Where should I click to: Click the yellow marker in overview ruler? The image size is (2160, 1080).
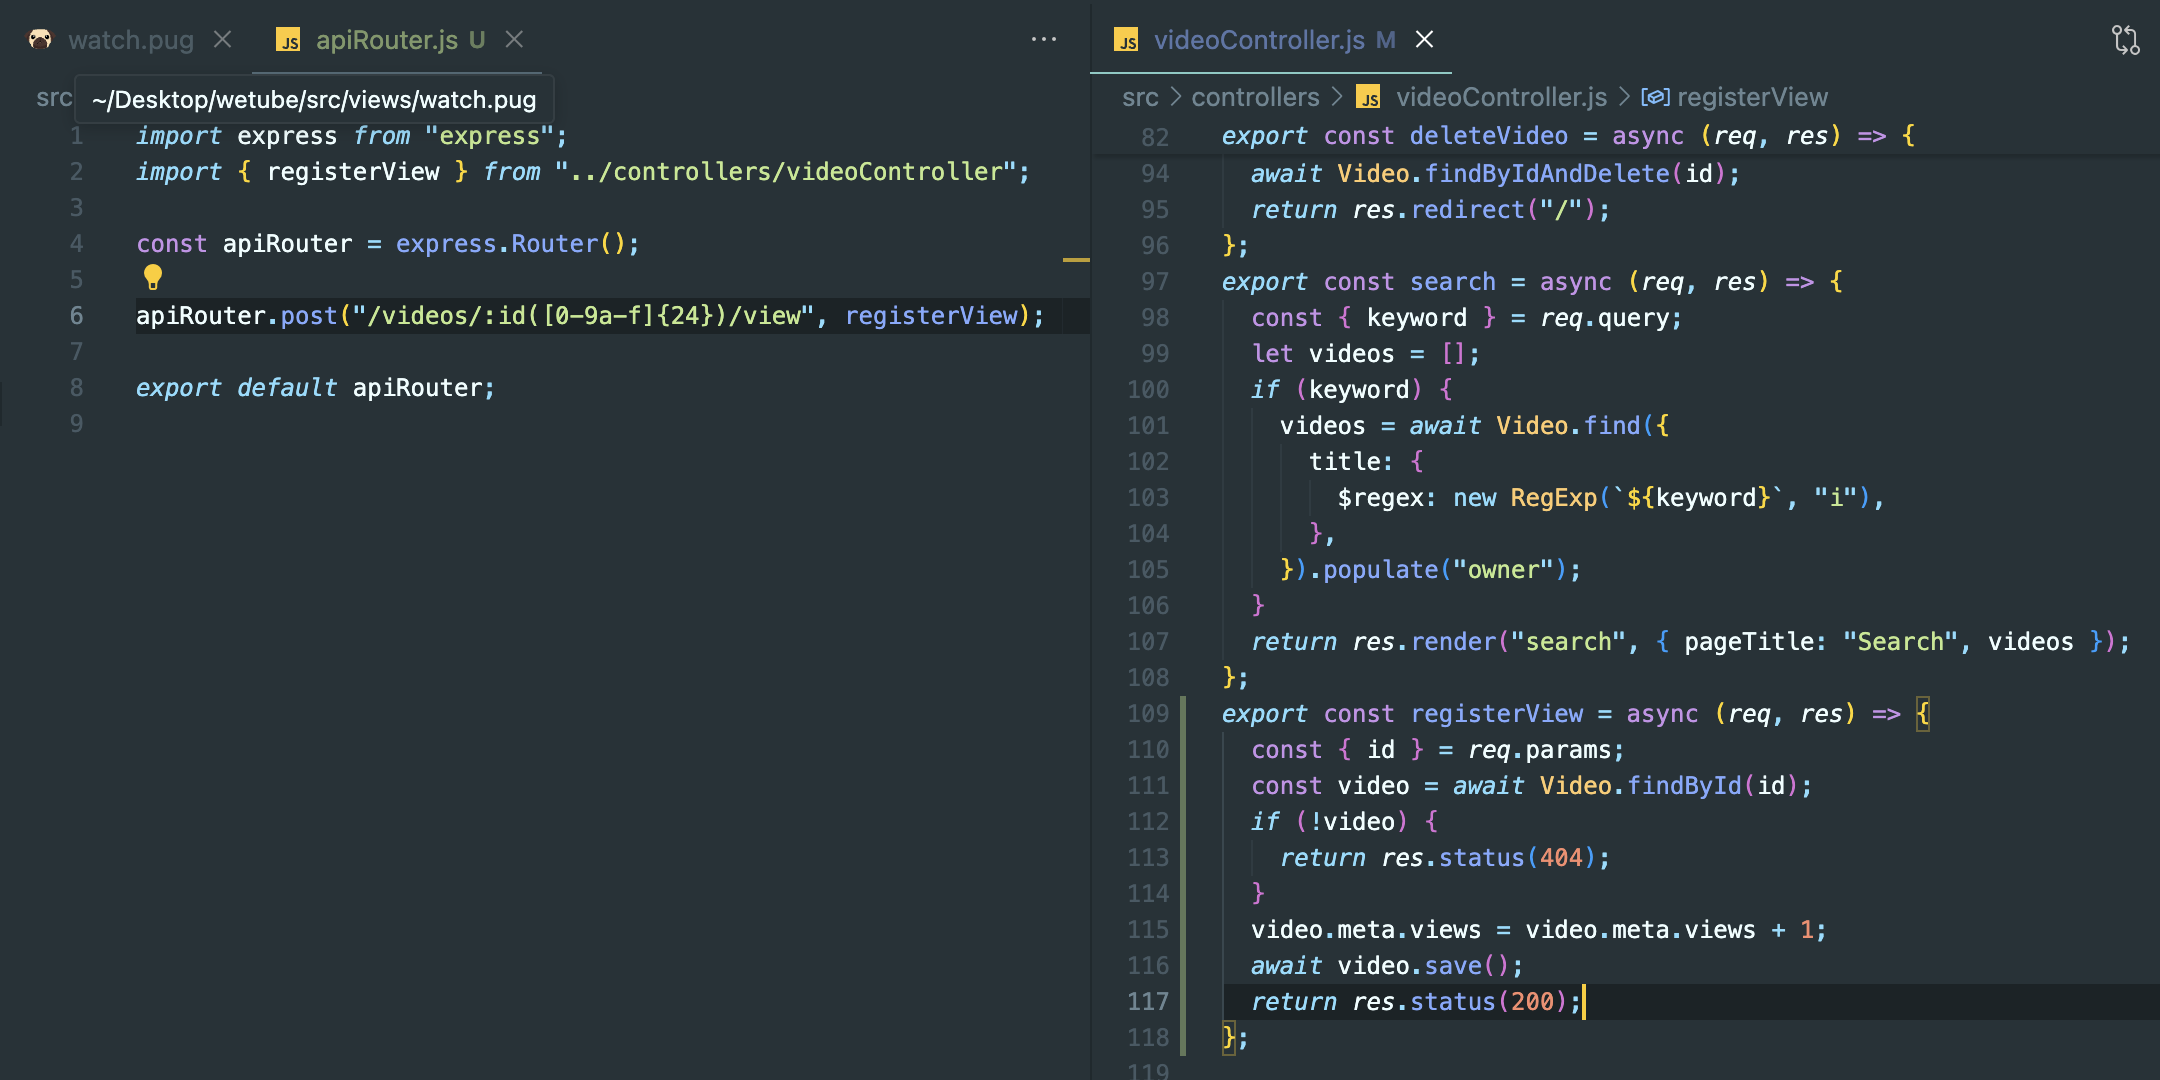pos(1076,260)
